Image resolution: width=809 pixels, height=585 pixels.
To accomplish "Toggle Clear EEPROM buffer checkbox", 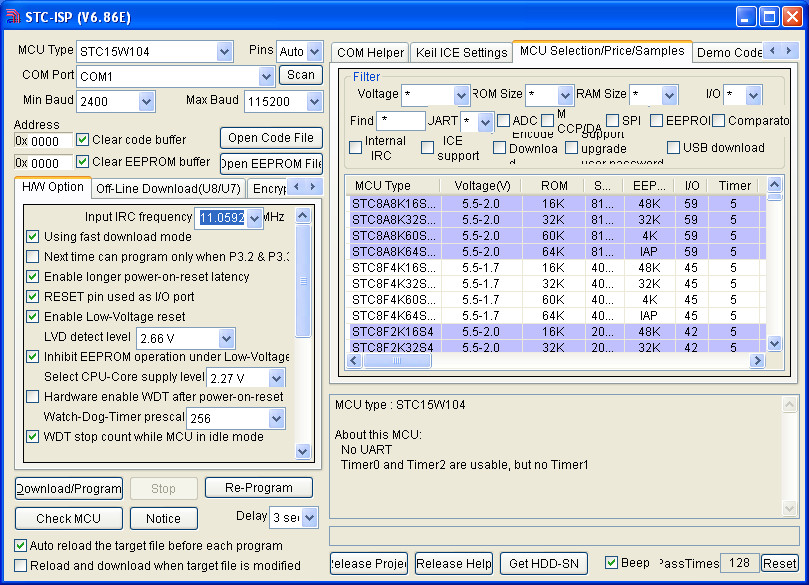I will (x=82, y=161).
